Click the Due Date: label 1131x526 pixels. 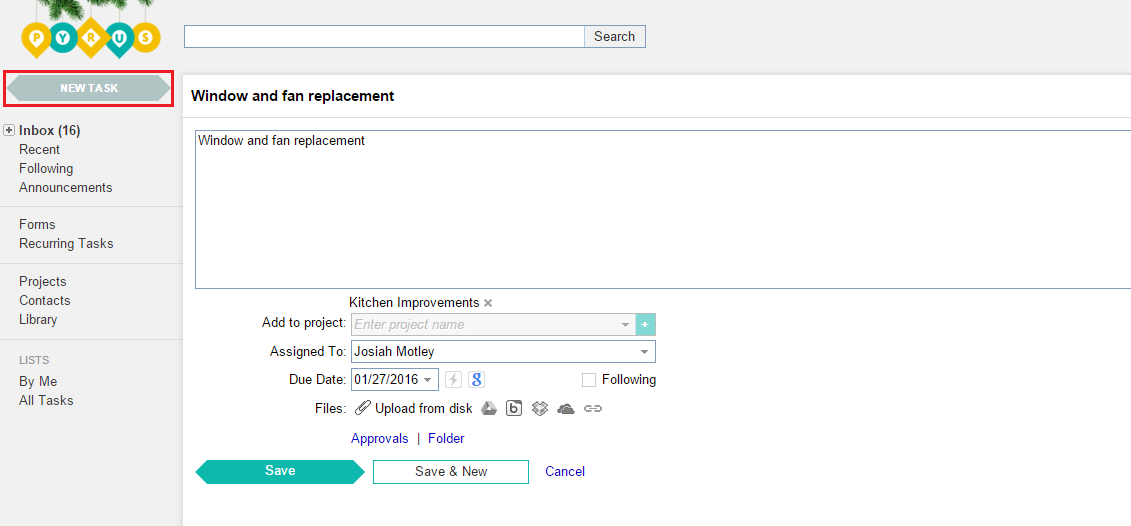click(317, 379)
